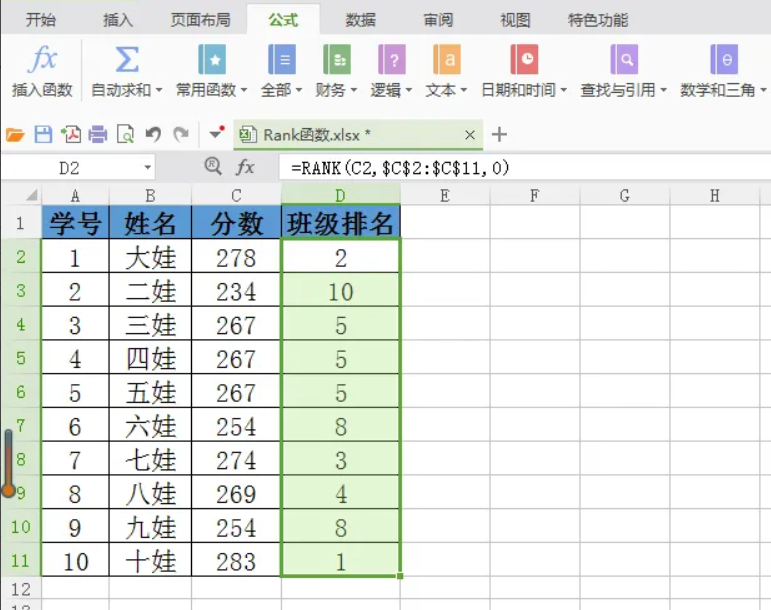Switch to the 审阅 (Review) tab
This screenshot has width=771, height=610.
coord(438,20)
